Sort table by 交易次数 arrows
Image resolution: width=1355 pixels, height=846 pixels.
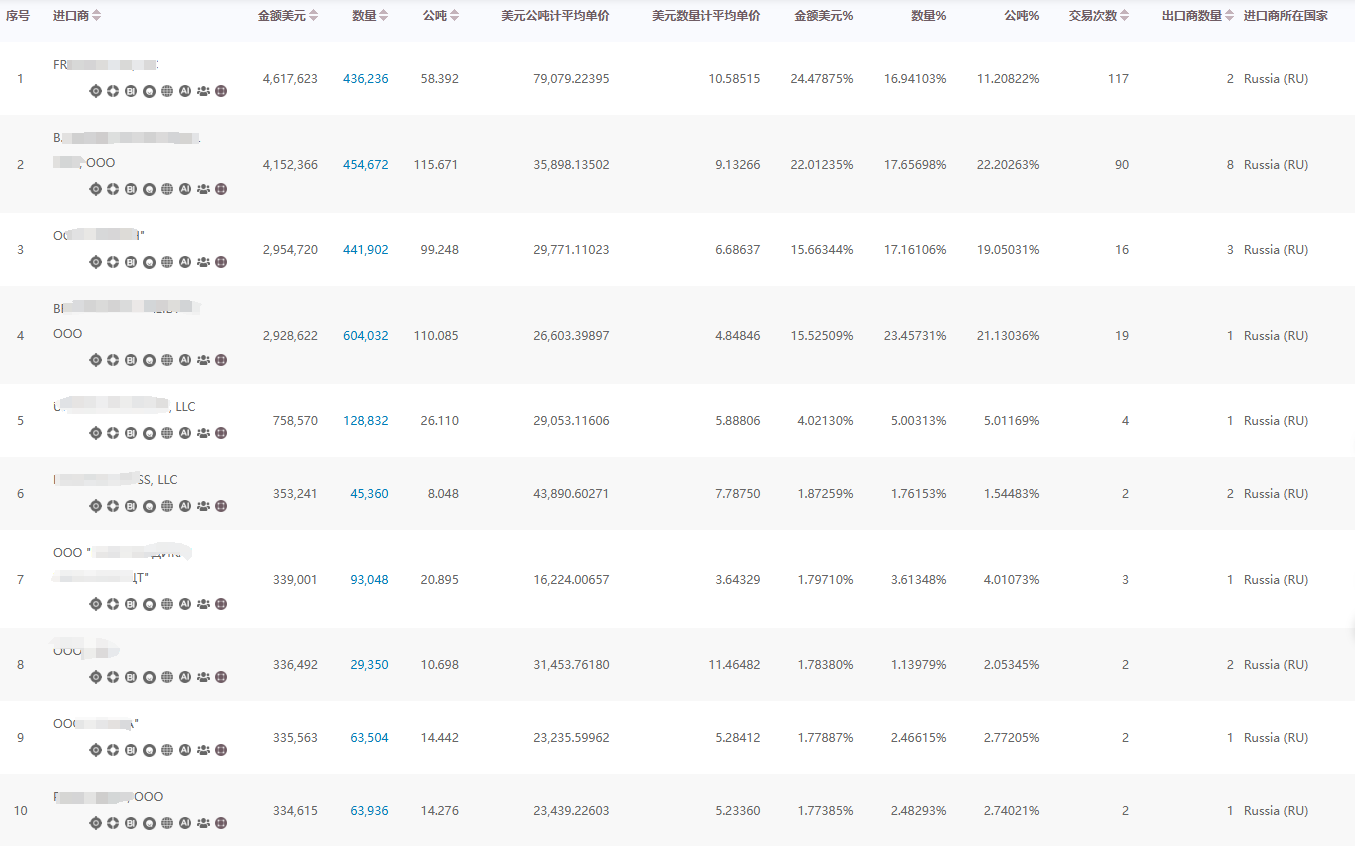pos(1125,16)
